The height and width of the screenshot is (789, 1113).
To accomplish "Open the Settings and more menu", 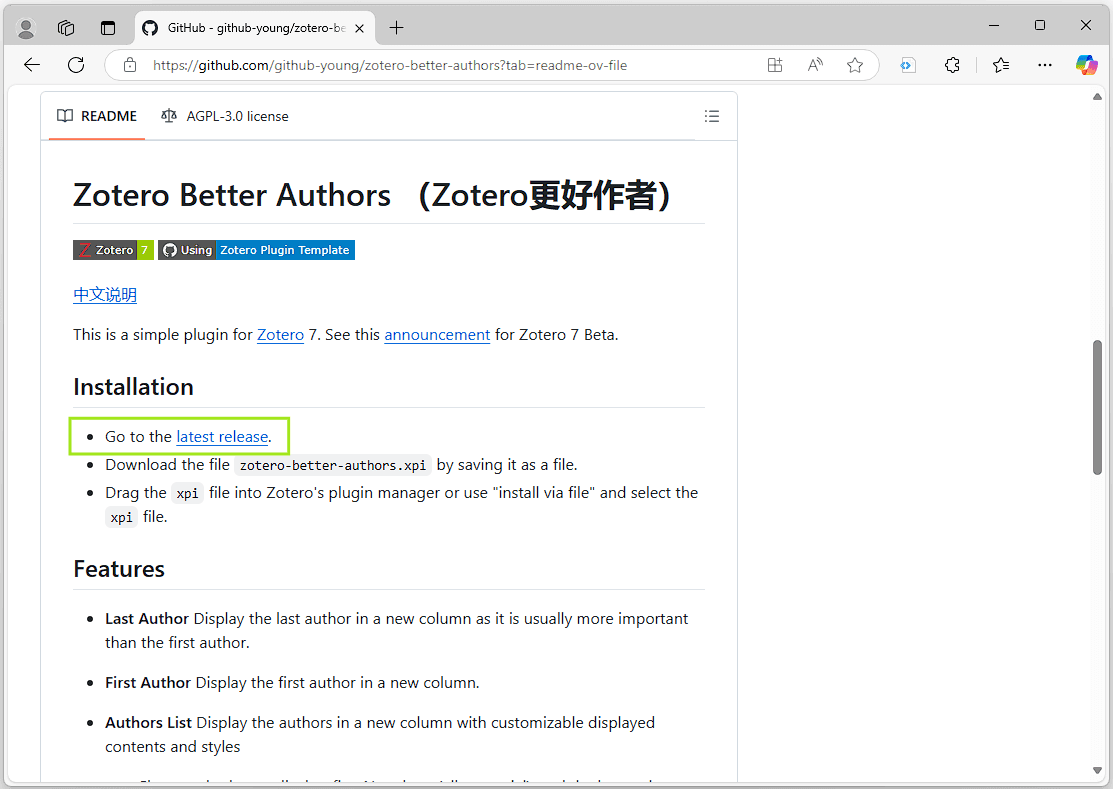I will pyautogui.click(x=1045, y=64).
